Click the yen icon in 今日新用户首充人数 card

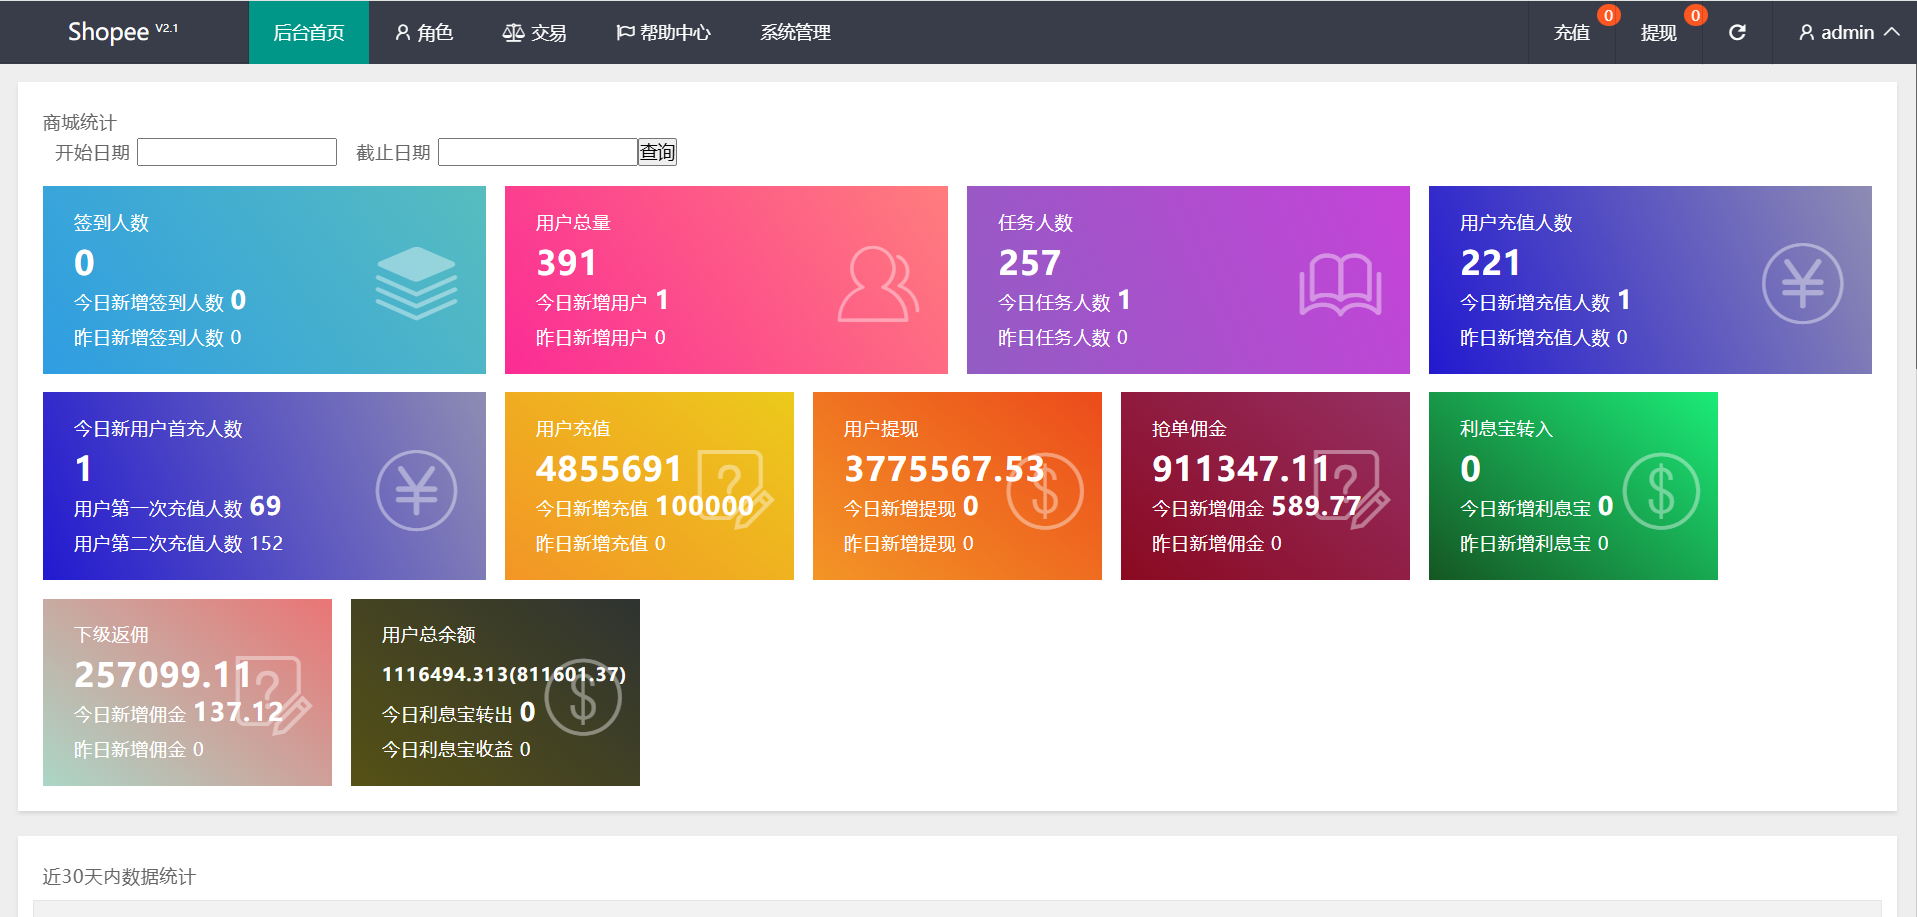[x=416, y=490]
